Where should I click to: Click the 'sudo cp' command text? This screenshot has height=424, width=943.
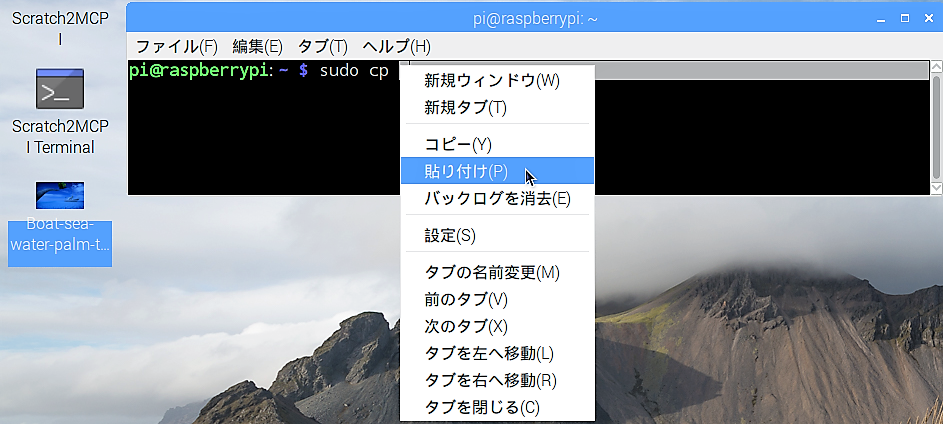point(354,70)
